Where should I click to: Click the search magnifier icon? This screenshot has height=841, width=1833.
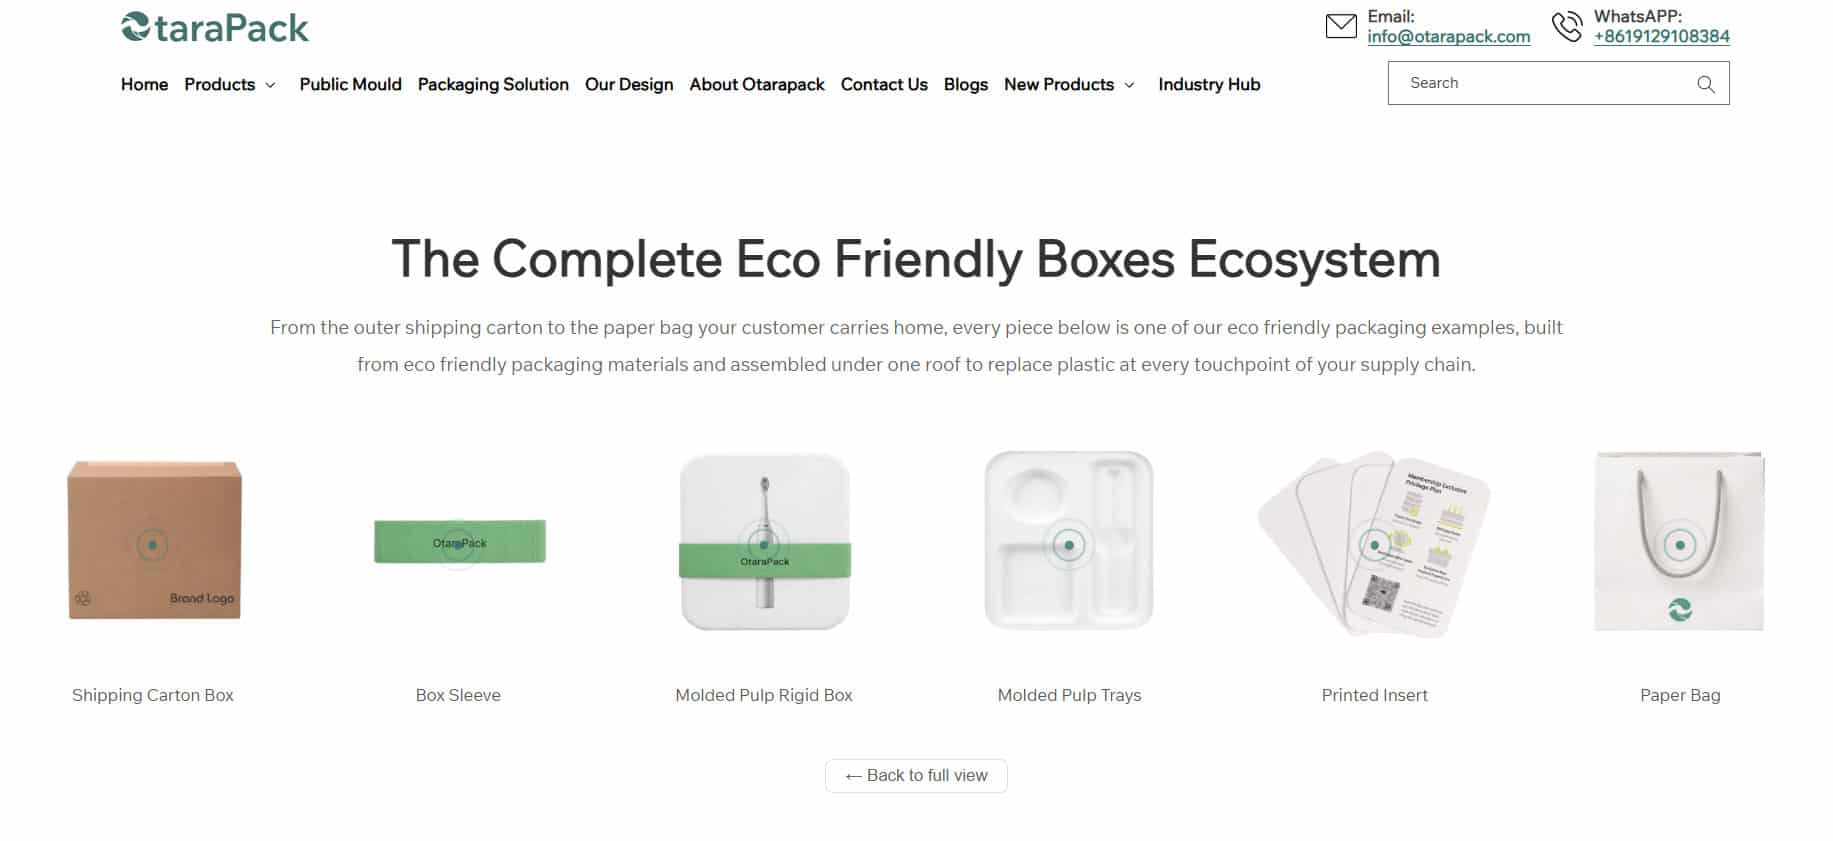1706,84
